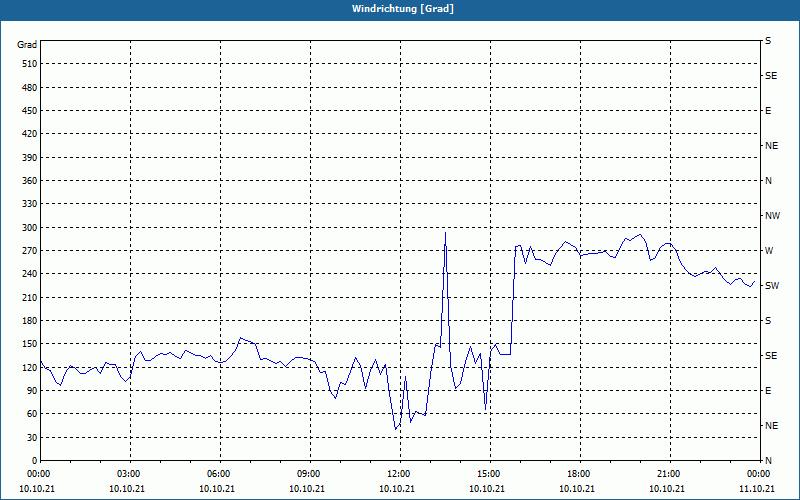This screenshot has height=500, width=800.
Task: Click the 15:00 time label
Action: point(489,474)
